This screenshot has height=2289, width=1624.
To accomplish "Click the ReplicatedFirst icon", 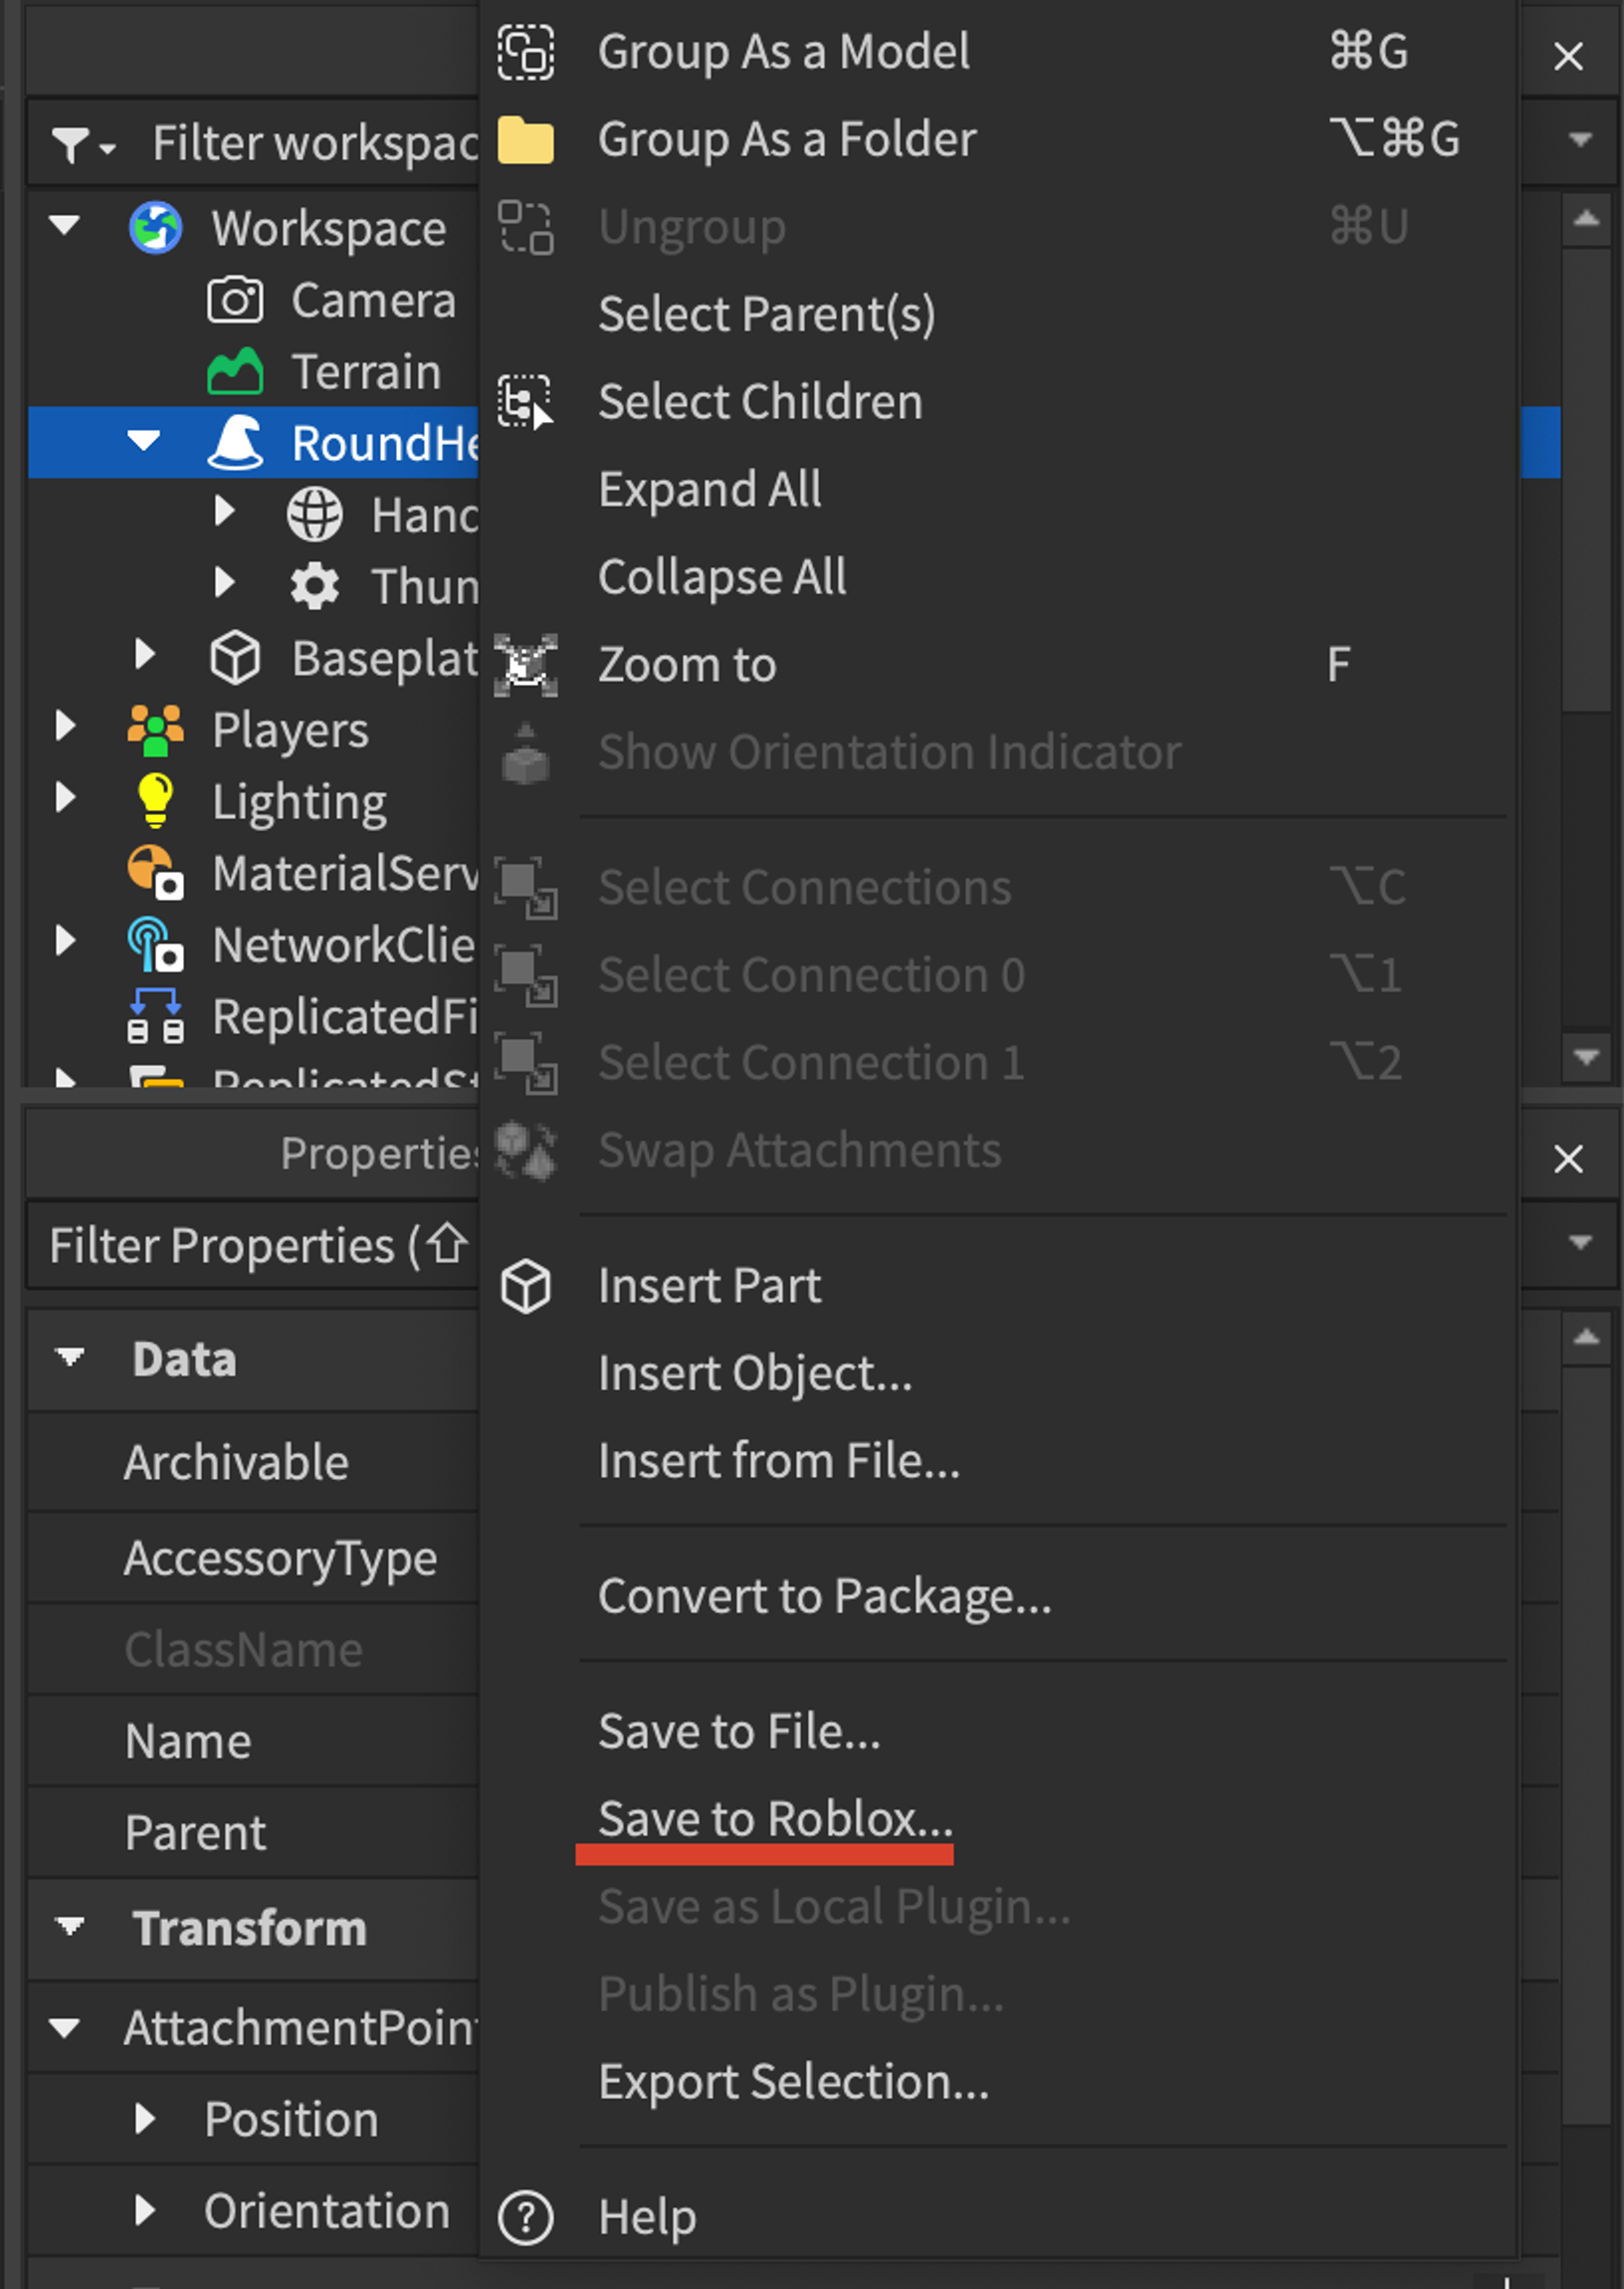I will point(156,1016).
